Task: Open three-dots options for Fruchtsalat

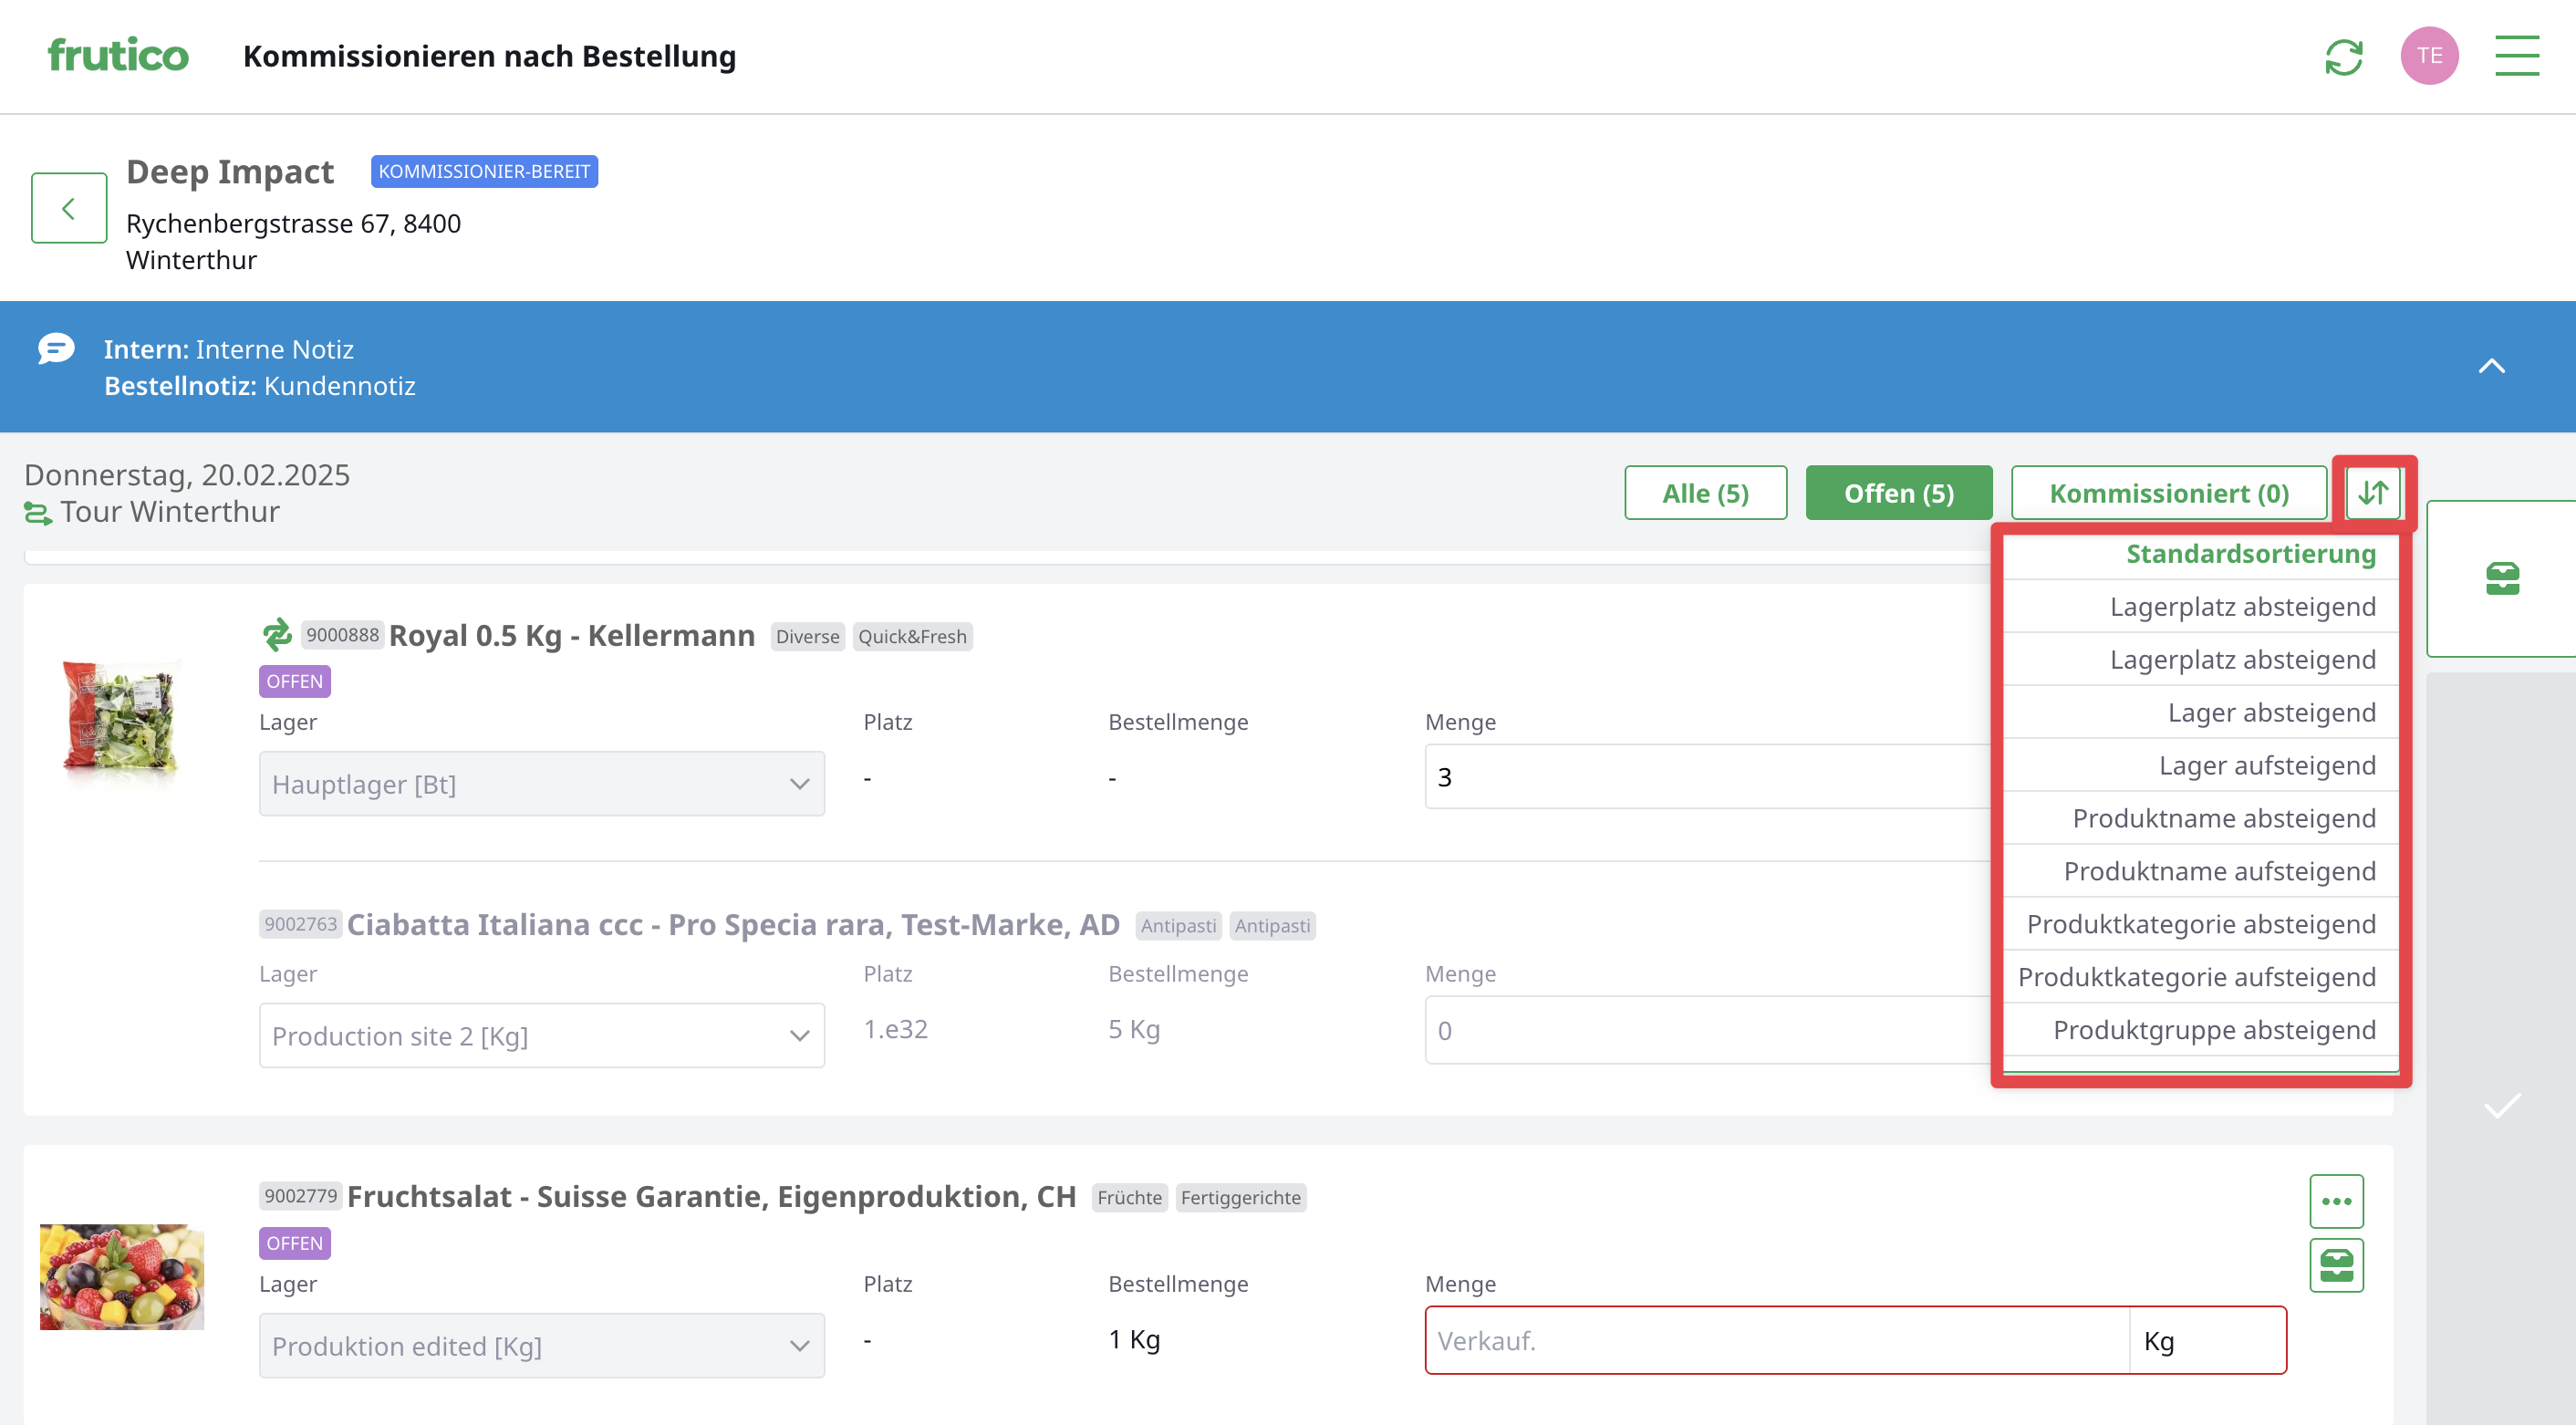Action: click(2336, 1201)
